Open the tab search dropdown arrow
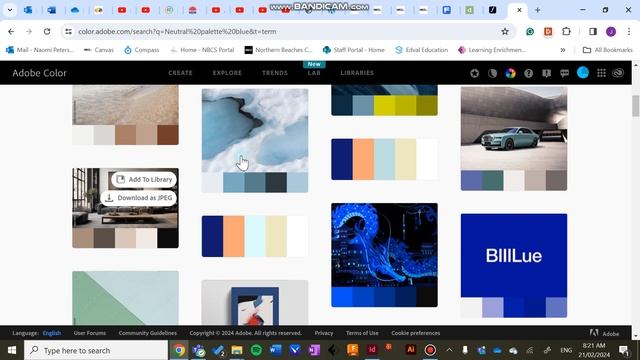The width and height of the screenshot is (640, 360). point(10,10)
